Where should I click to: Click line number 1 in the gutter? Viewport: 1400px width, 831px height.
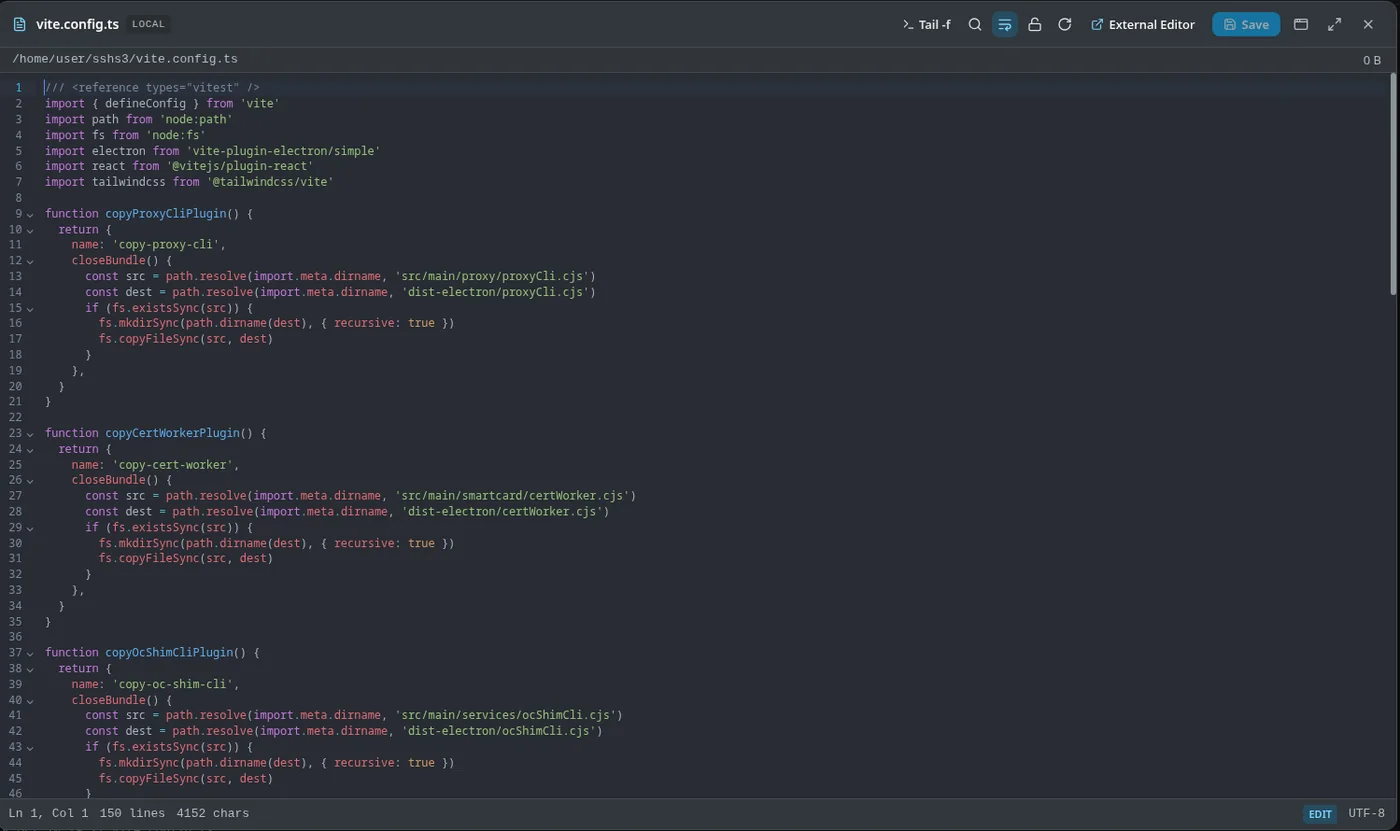tap(18, 88)
